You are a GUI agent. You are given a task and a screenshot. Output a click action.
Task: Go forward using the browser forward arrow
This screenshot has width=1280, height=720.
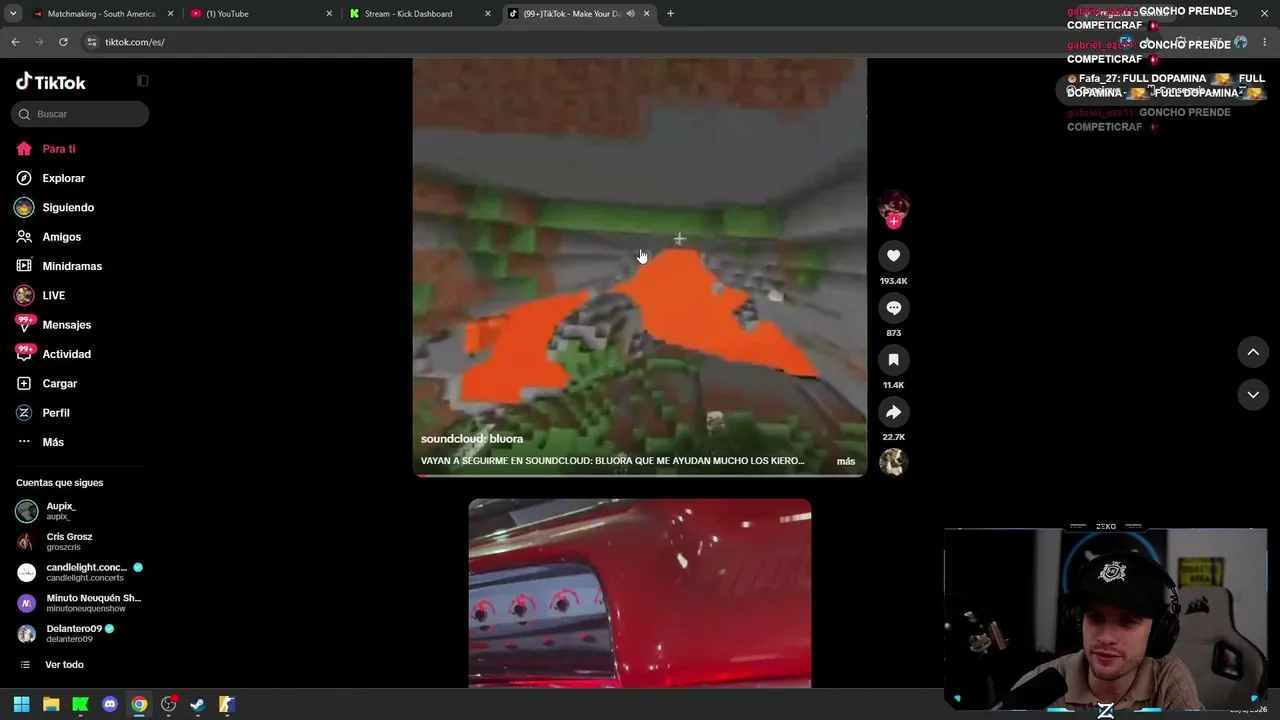[x=39, y=42]
